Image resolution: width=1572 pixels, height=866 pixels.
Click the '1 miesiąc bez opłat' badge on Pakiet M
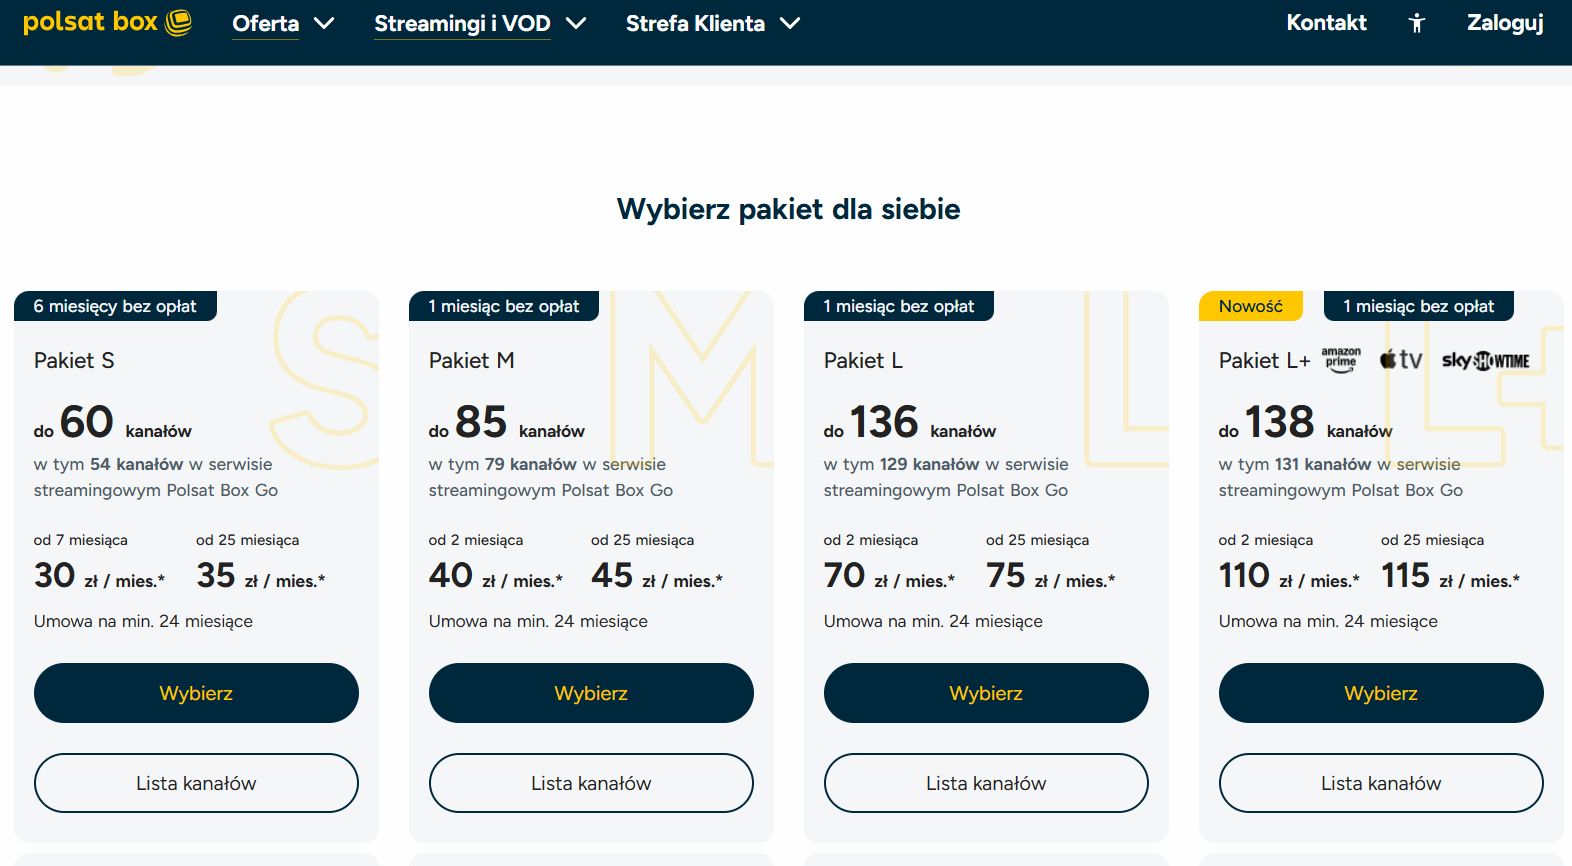coord(504,306)
